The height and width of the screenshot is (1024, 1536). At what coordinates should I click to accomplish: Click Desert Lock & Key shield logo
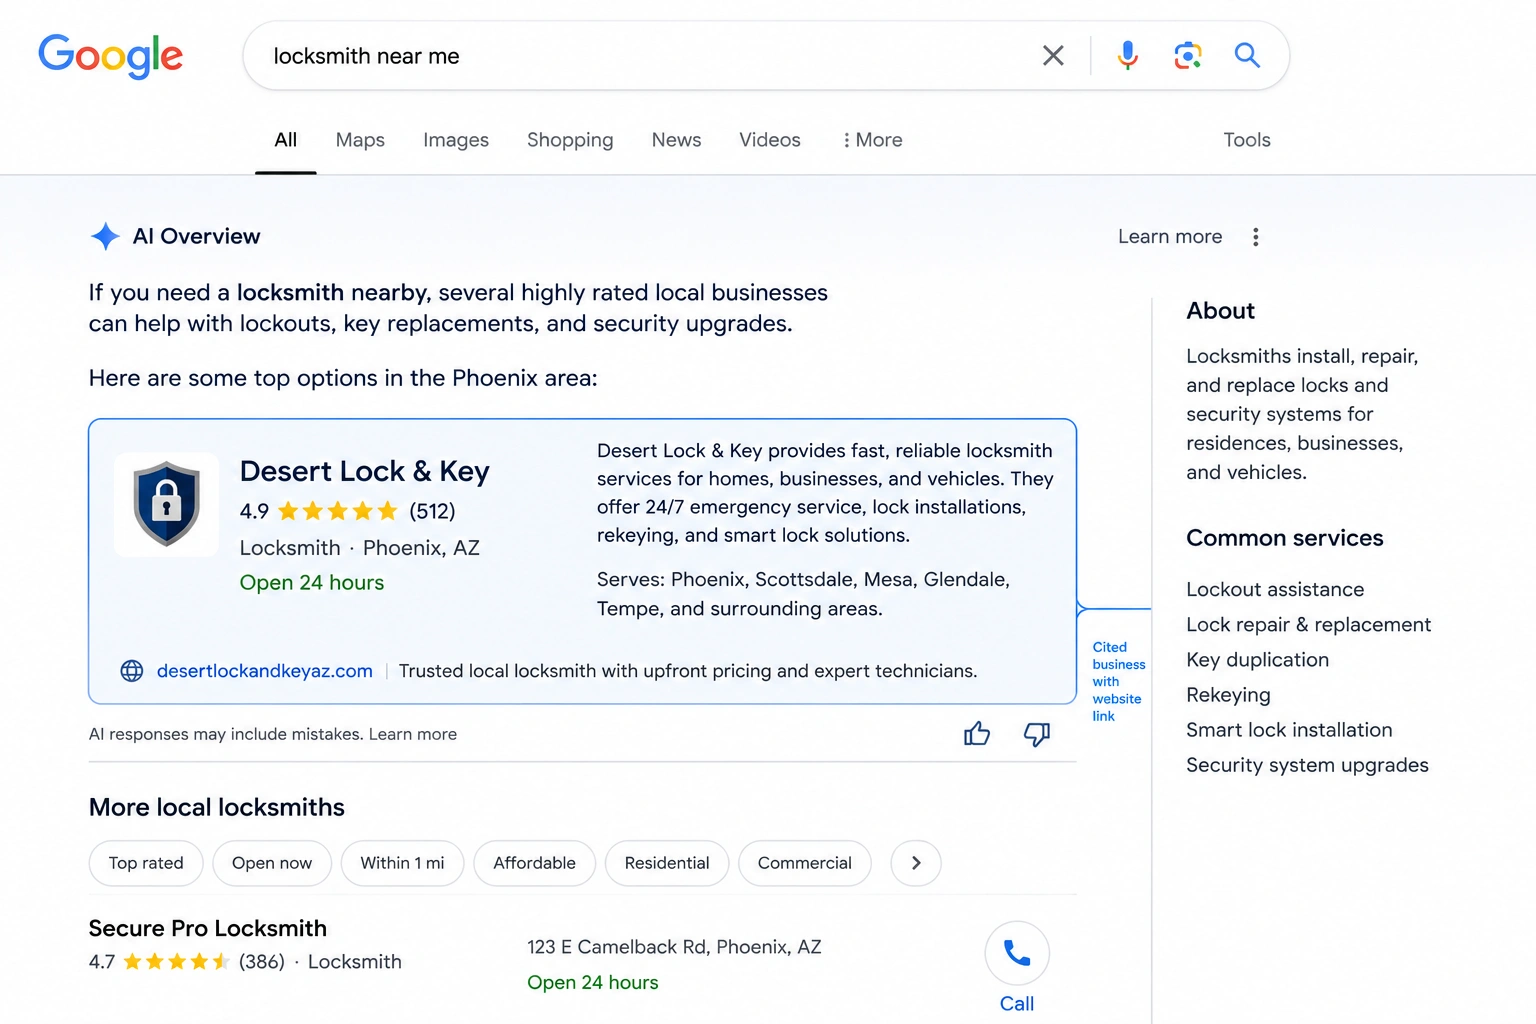166,504
